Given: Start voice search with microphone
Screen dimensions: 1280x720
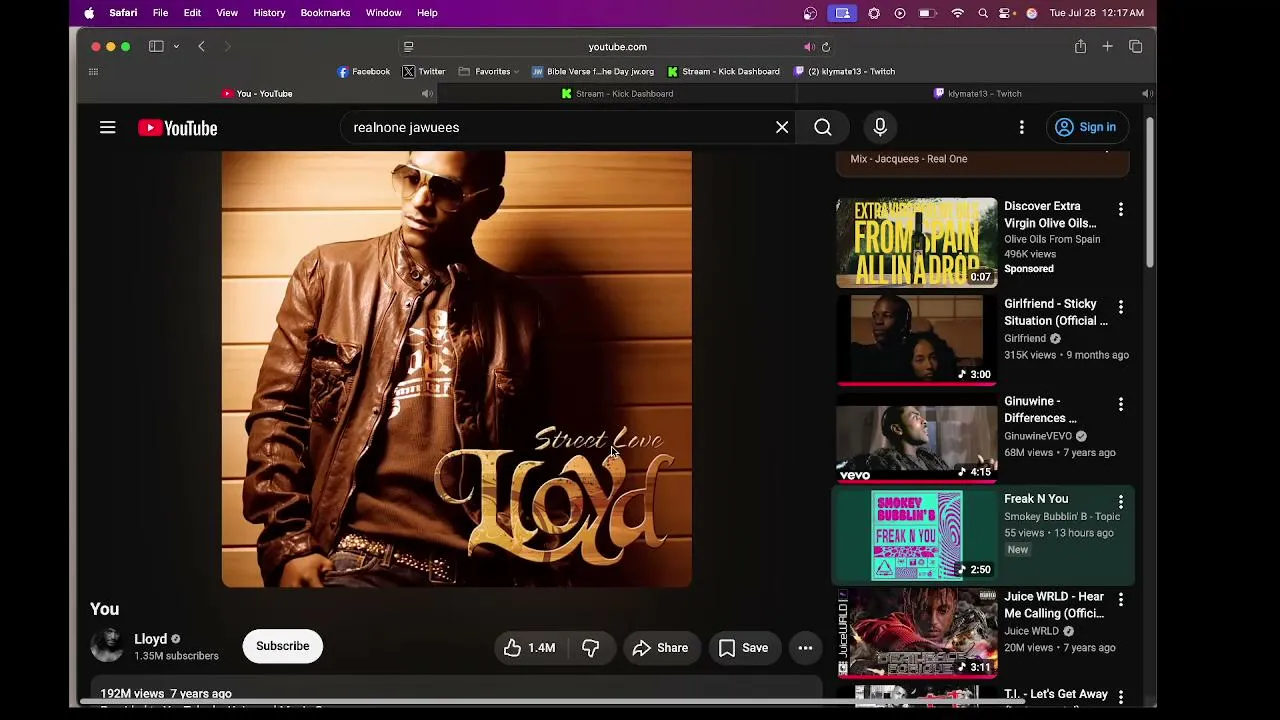Looking at the screenshot, I should (880, 128).
